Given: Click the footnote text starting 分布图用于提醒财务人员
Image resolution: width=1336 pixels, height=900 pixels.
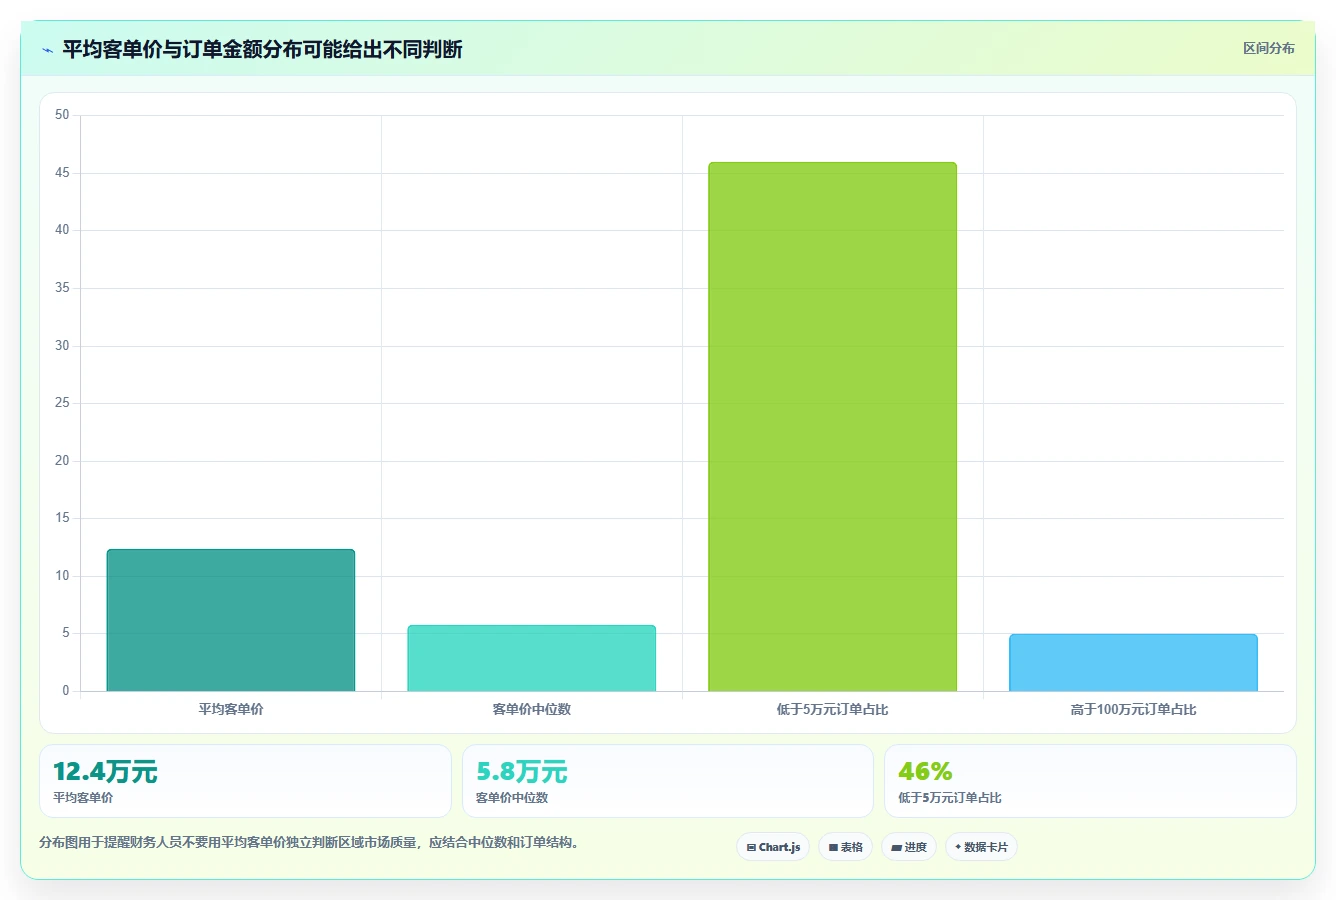Looking at the screenshot, I should tap(309, 842).
